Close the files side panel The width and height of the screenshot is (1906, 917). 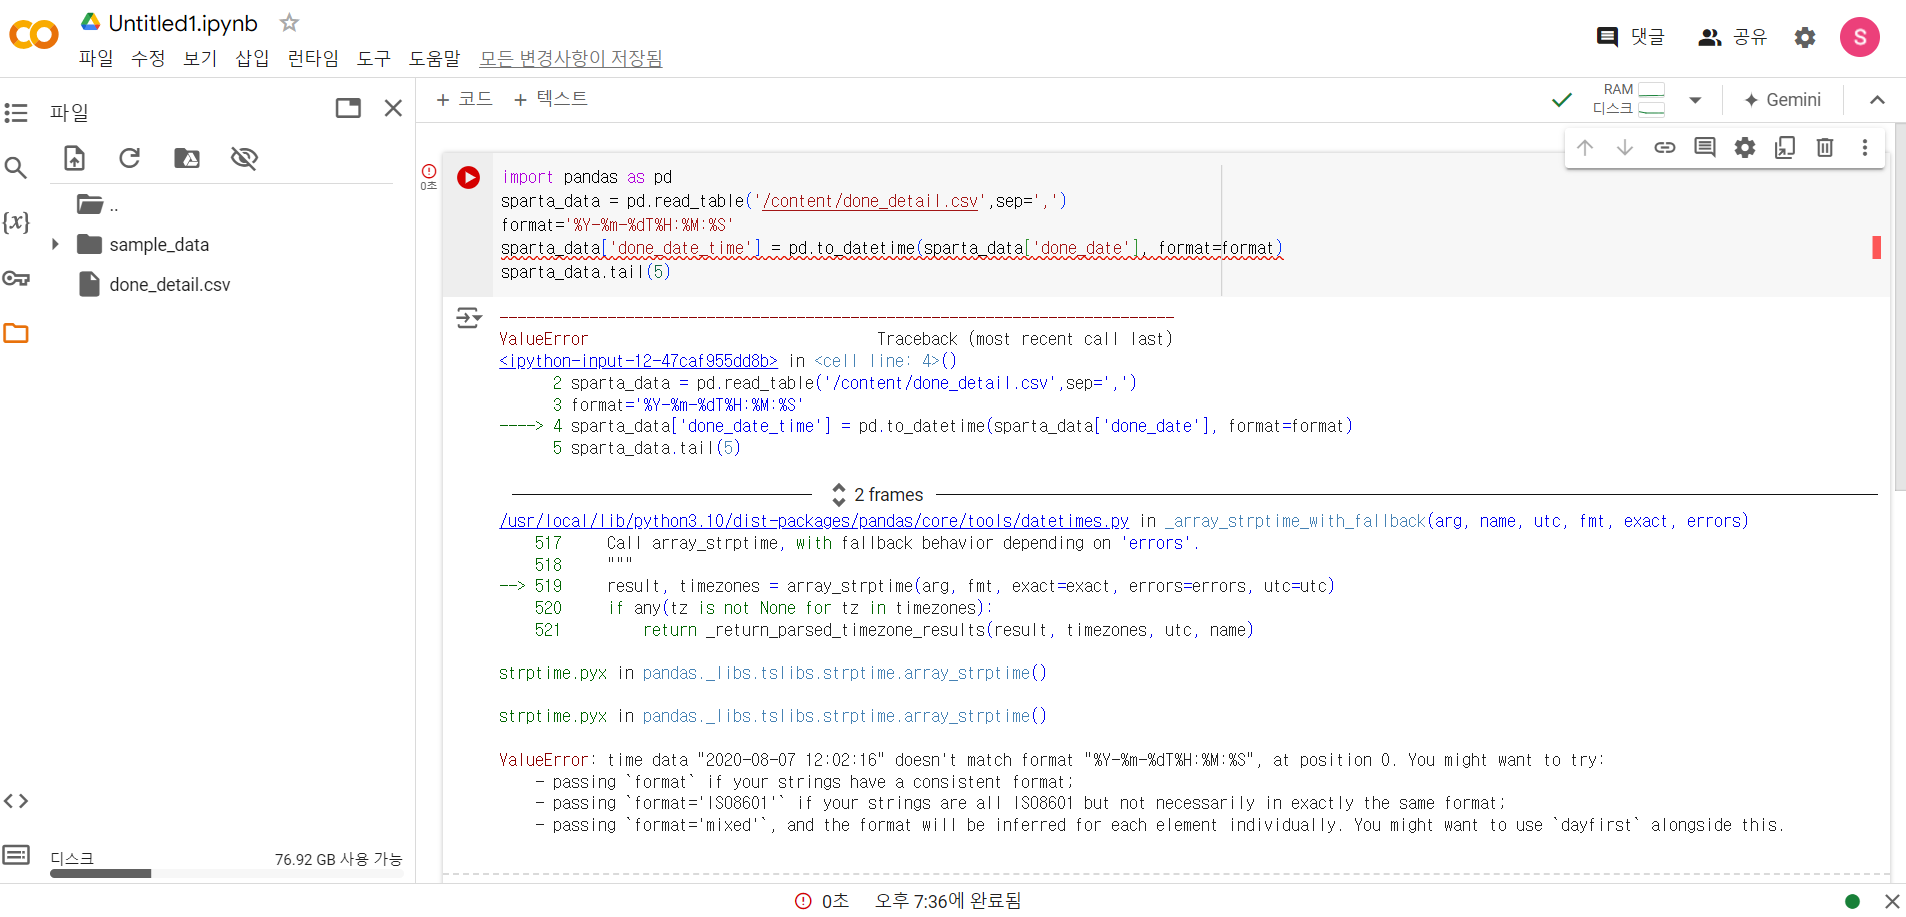(394, 108)
